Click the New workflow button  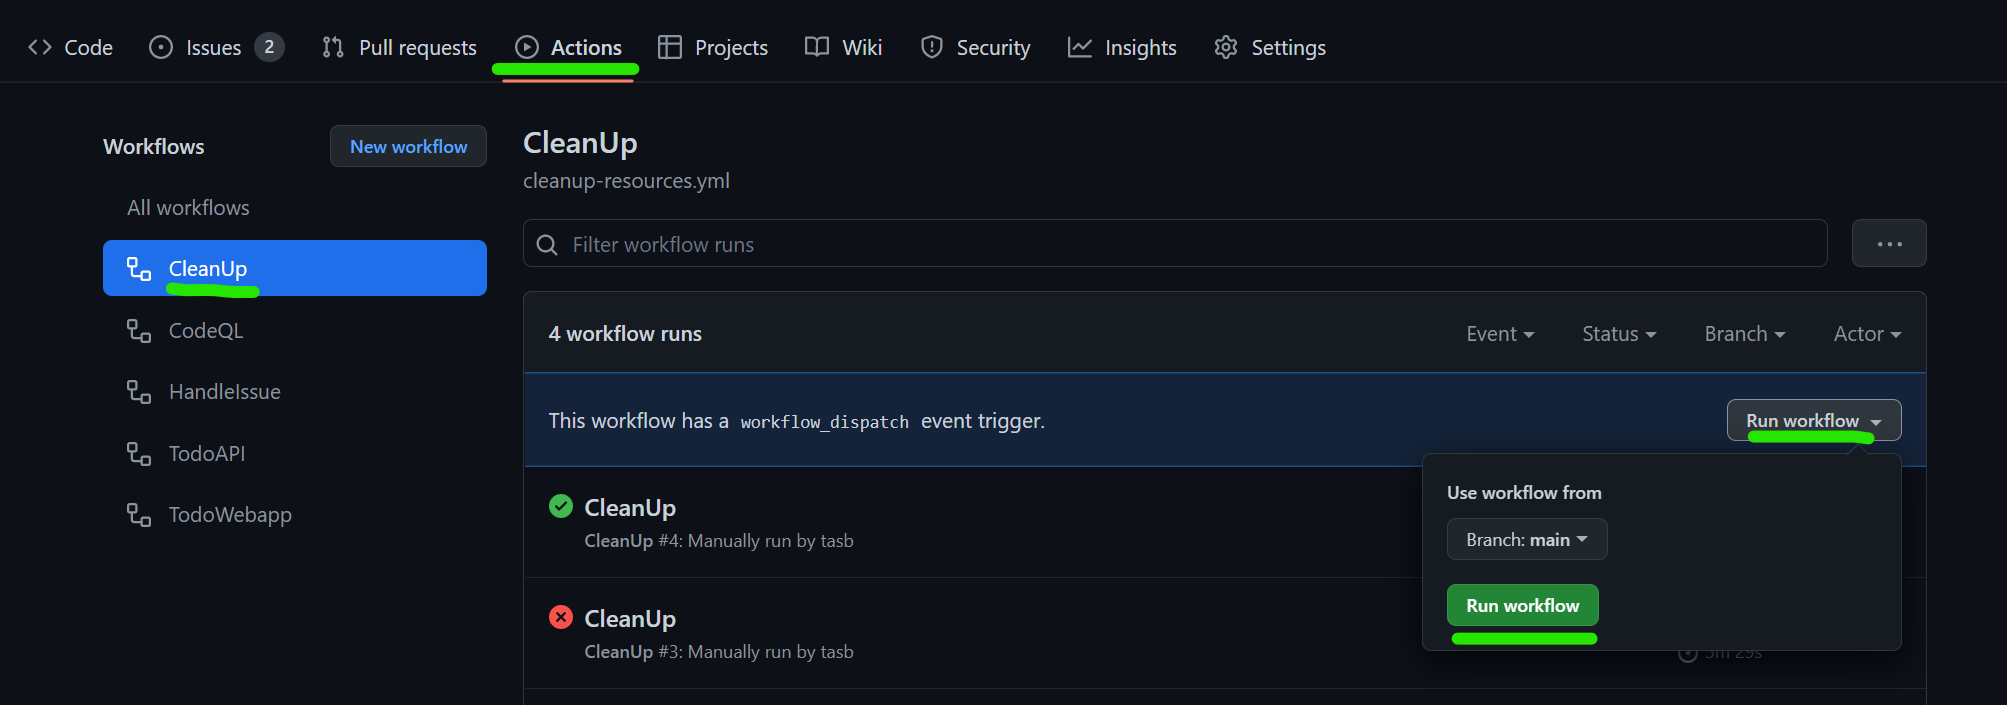tap(408, 146)
